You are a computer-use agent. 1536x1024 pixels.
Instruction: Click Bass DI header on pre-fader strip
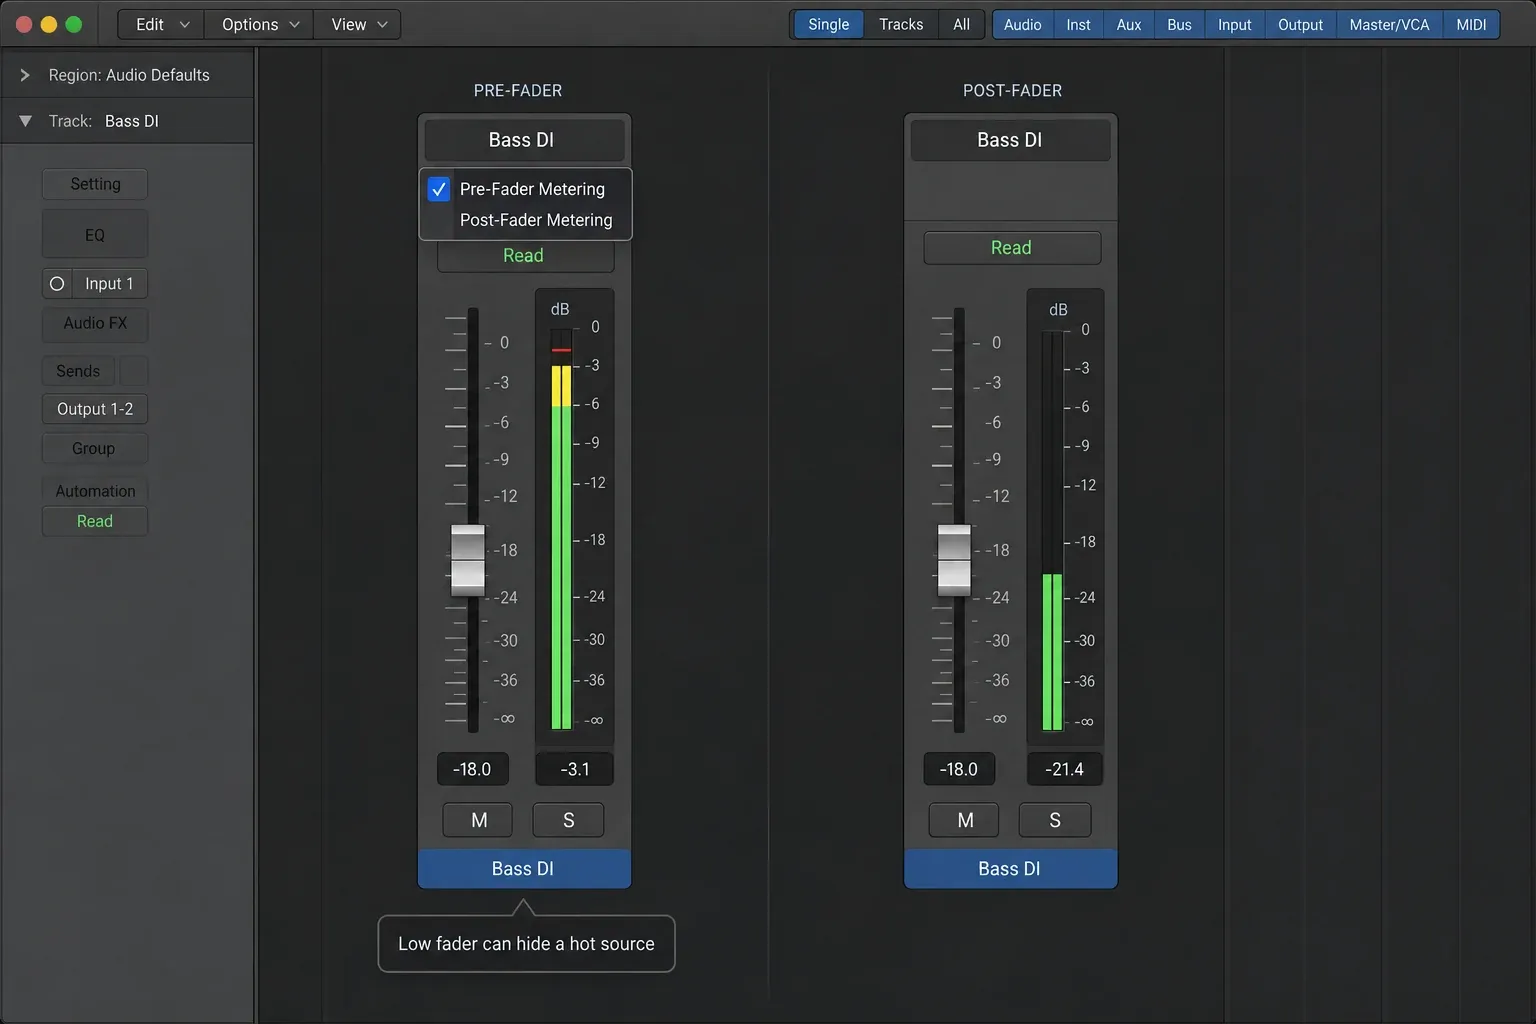[x=522, y=140]
